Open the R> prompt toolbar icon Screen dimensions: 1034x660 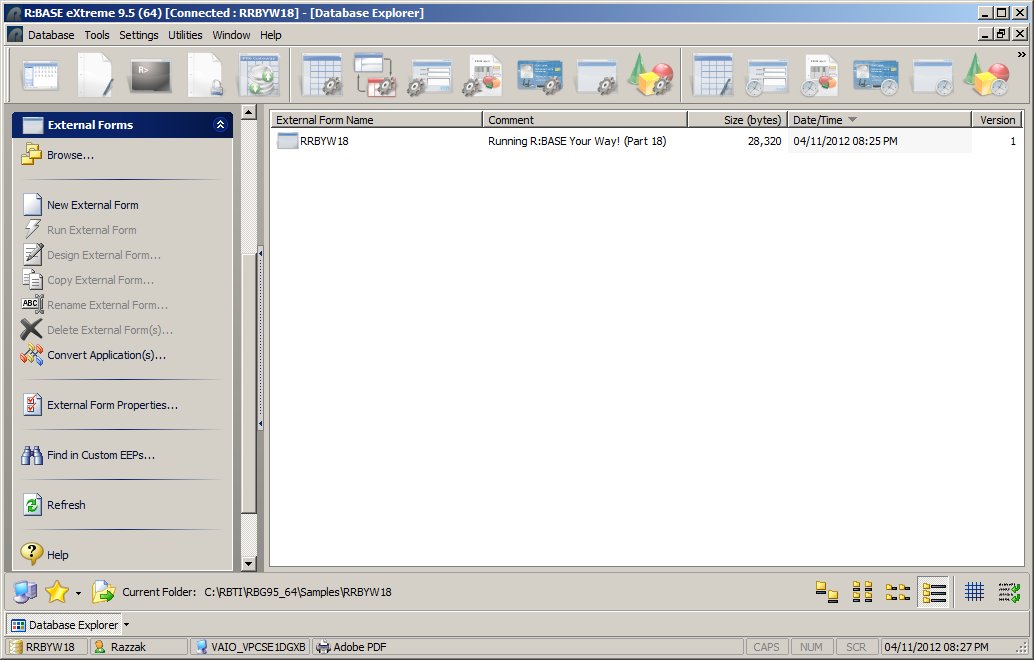tap(150, 76)
